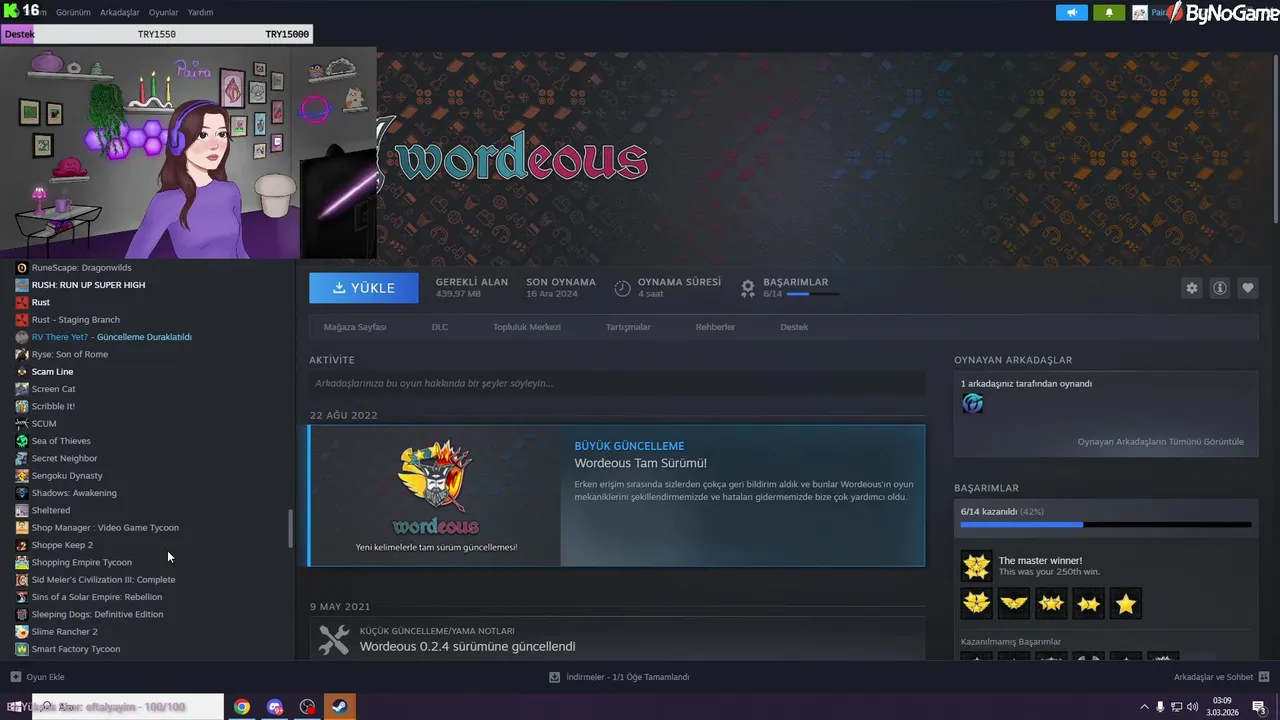Click the library list scrollbar
The height and width of the screenshot is (720, 1280).
pos(291,528)
